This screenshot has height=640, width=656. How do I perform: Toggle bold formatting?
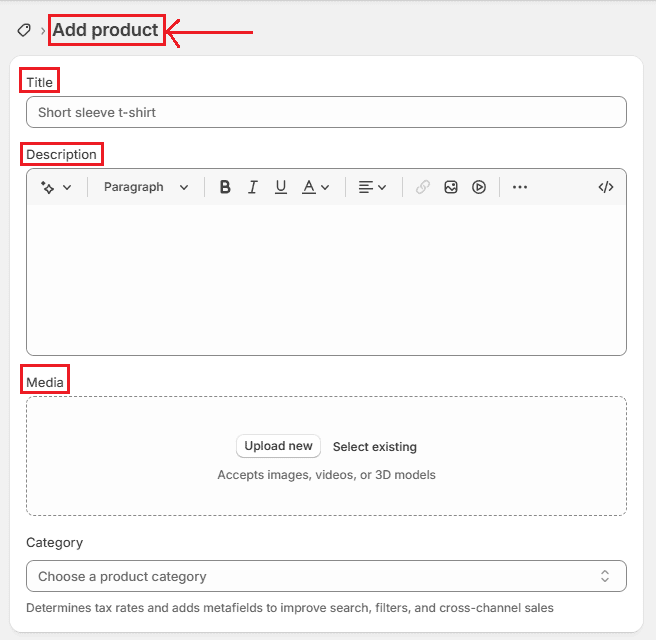pyautogui.click(x=225, y=187)
